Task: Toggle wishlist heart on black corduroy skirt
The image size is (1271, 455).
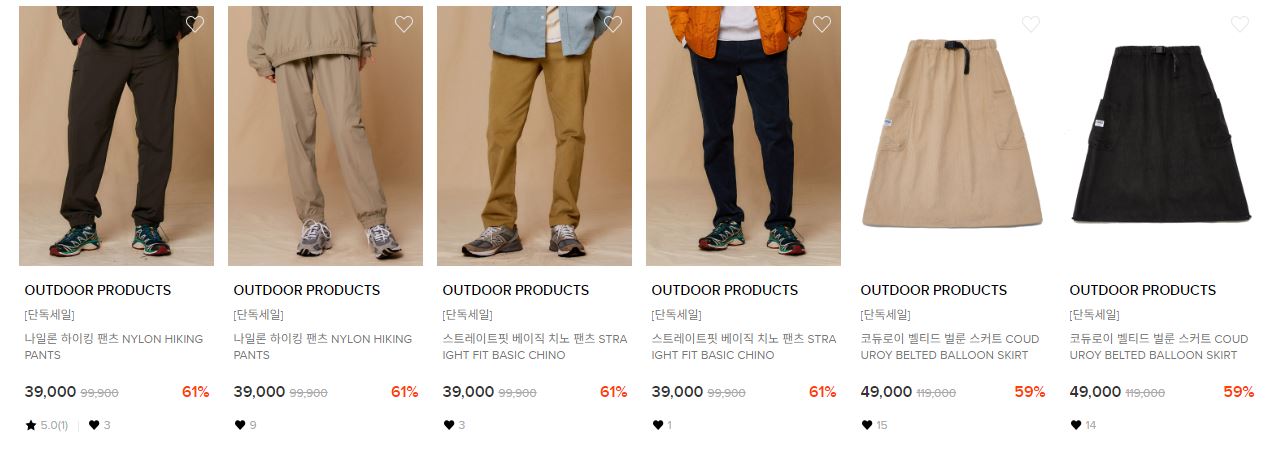Action: (x=1240, y=24)
